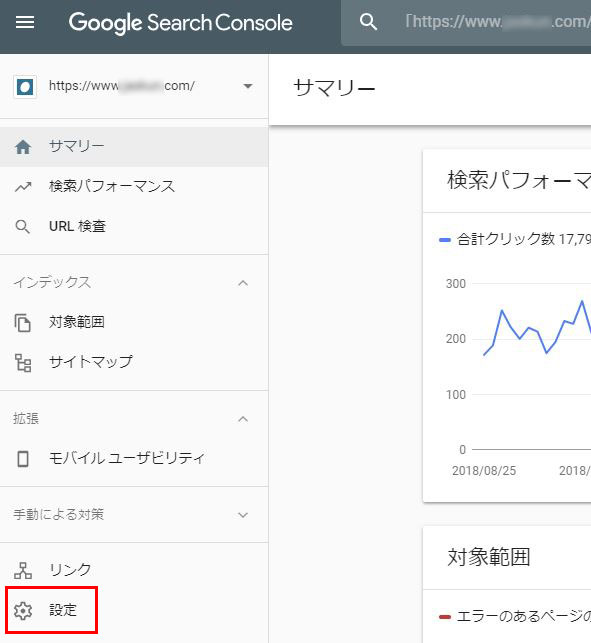Click the pages icon beside 対象範囲
Screen dimensions: 591x643
point(23,323)
